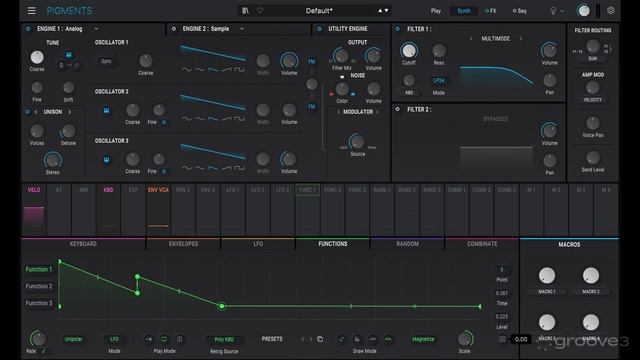The width and height of the screenshot is (640, 360).
Task: Click the ENV VCA modulation source slot
Action: coord(158,209)
